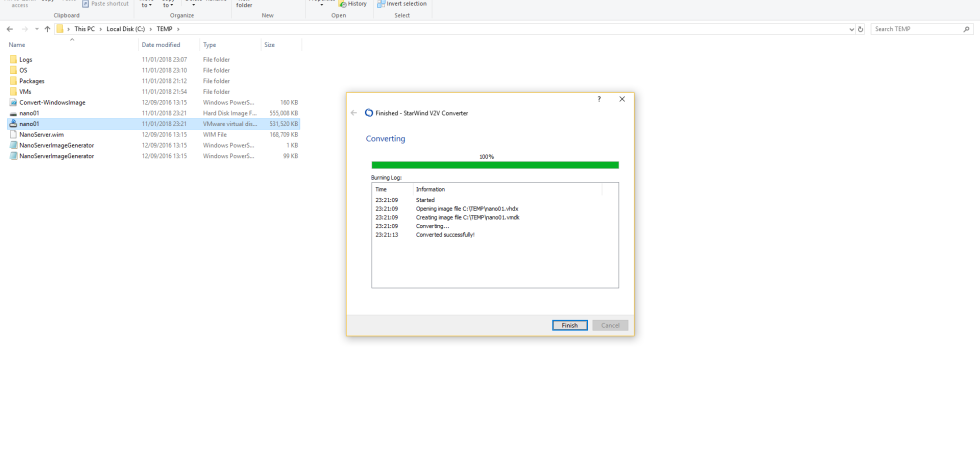The height and width of the screenshot is (450, 980).
Task: Click the 100% green progress bar
Action: coord(495,165)
